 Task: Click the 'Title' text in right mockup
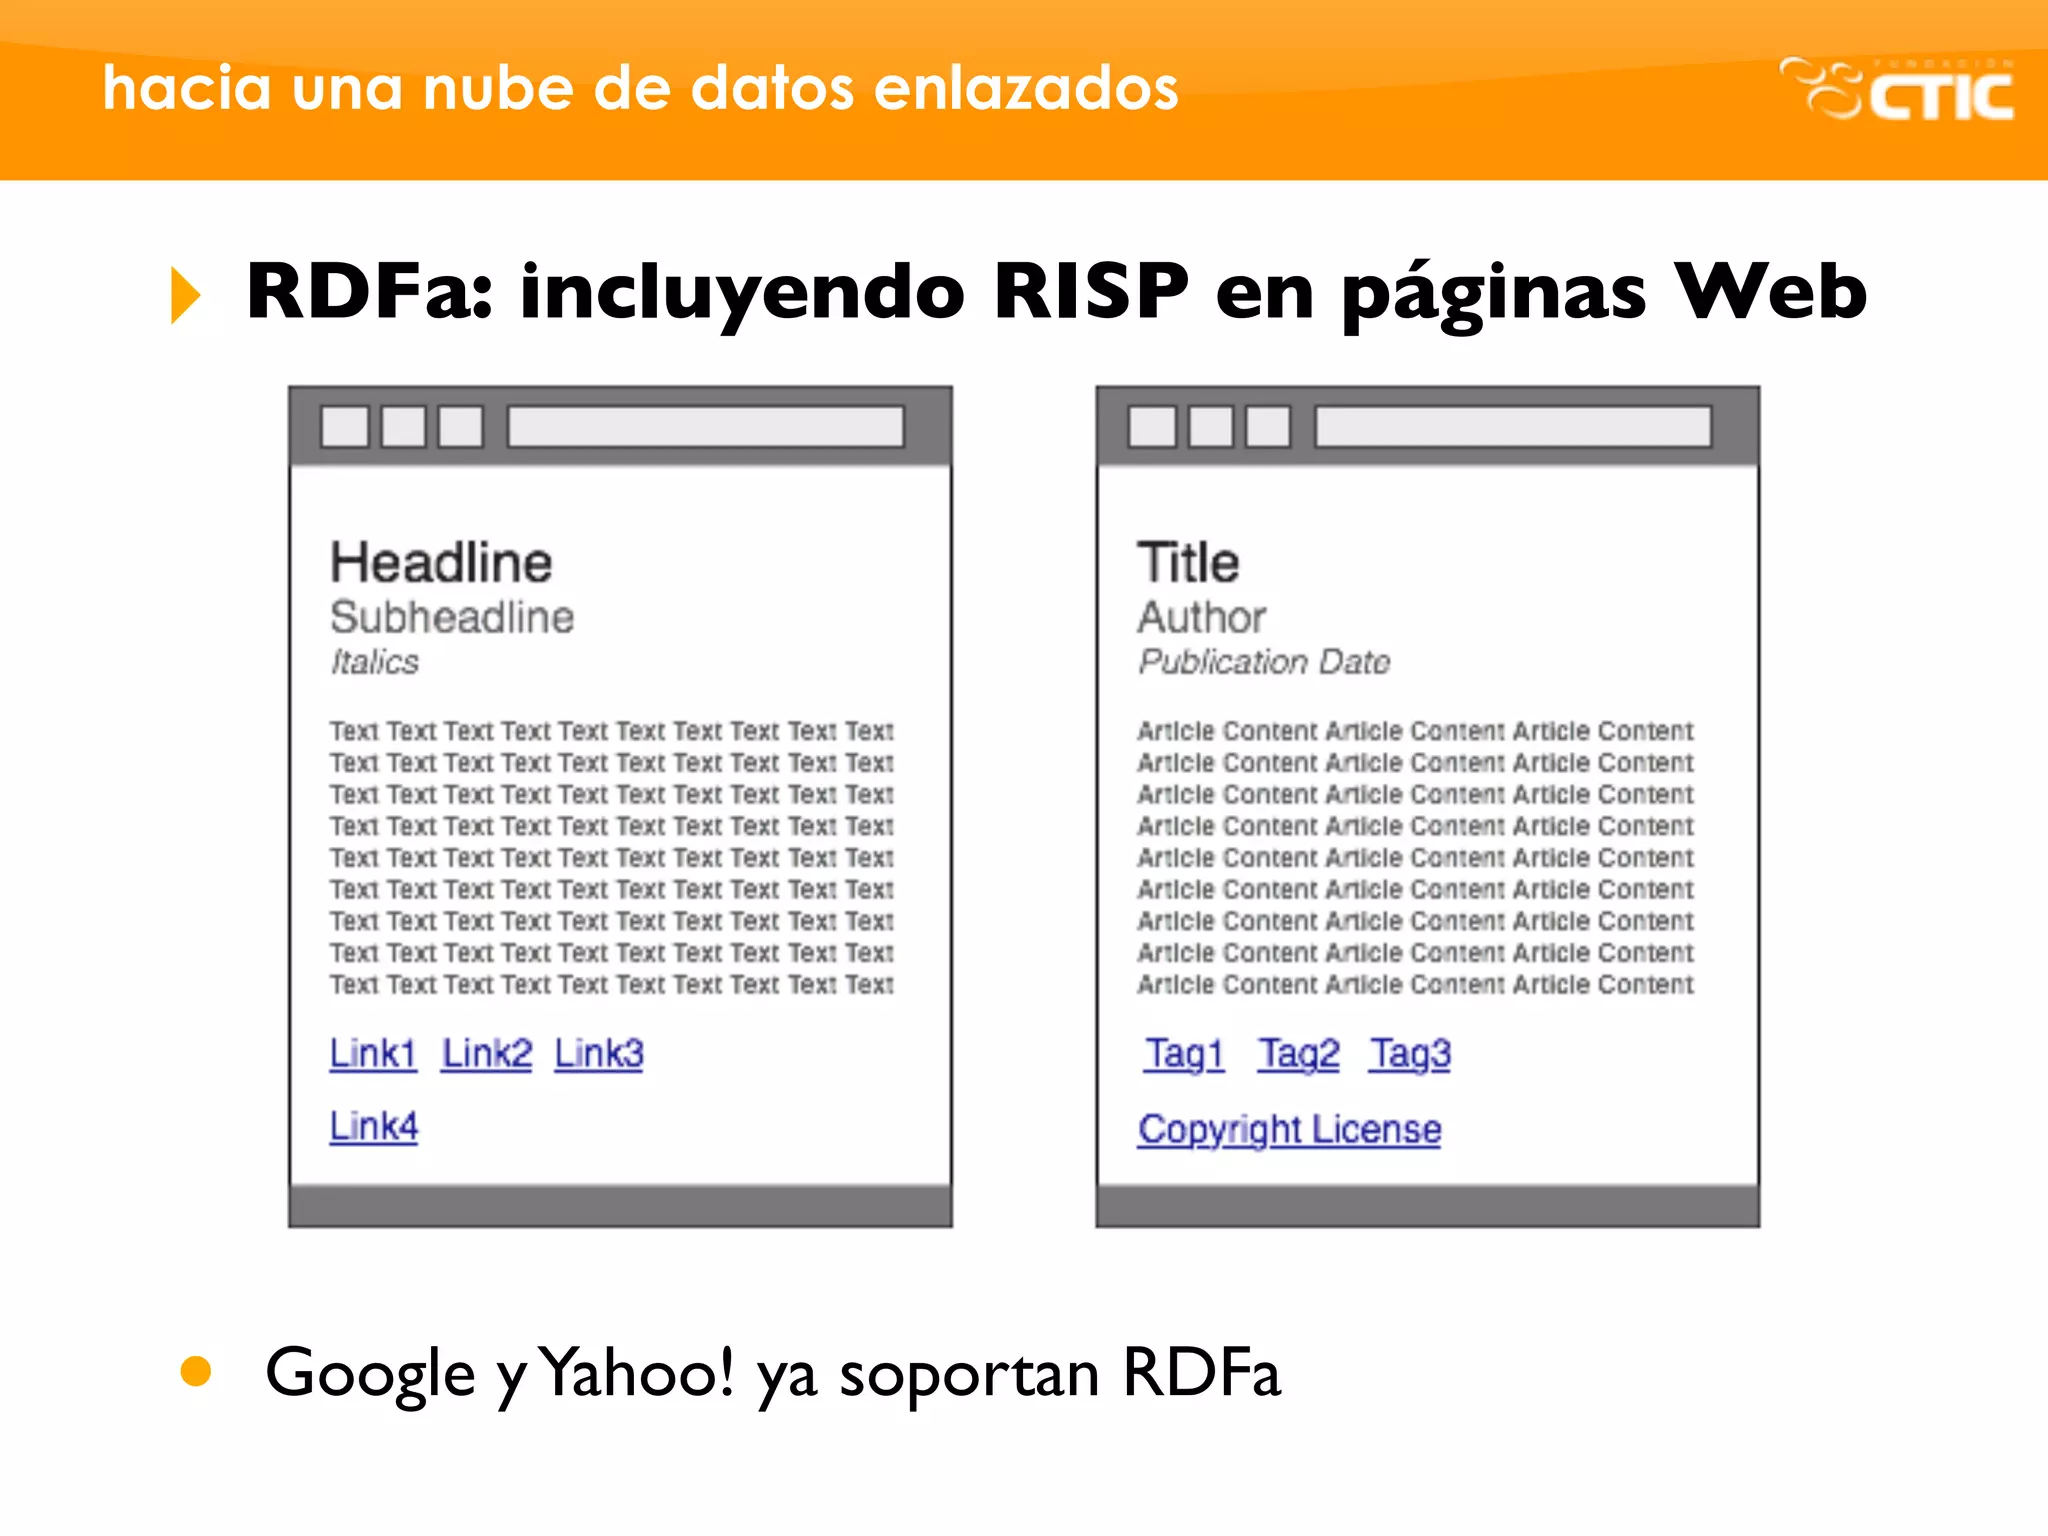point(1188,562)
